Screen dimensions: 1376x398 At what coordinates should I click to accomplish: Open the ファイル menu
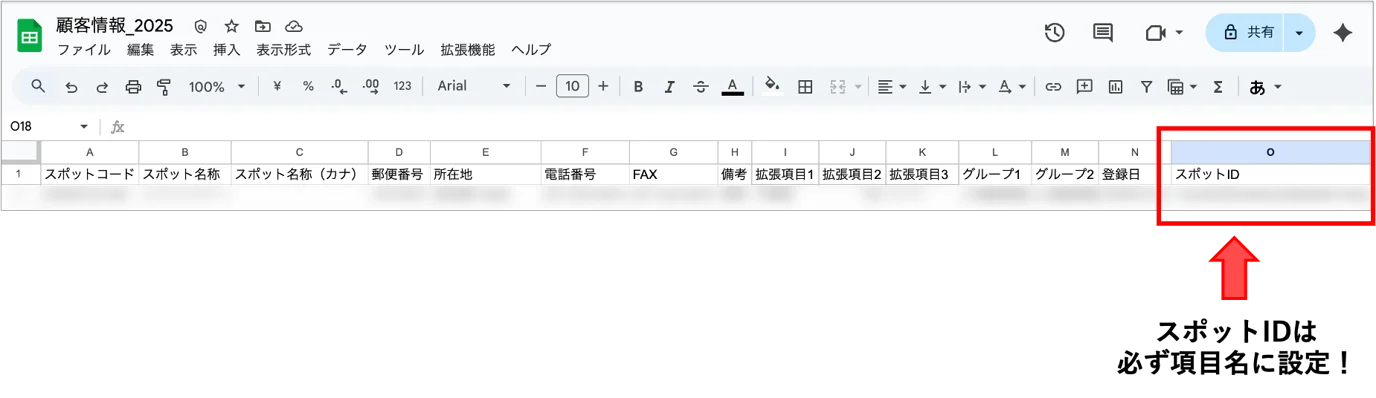[x=84, y=50]
